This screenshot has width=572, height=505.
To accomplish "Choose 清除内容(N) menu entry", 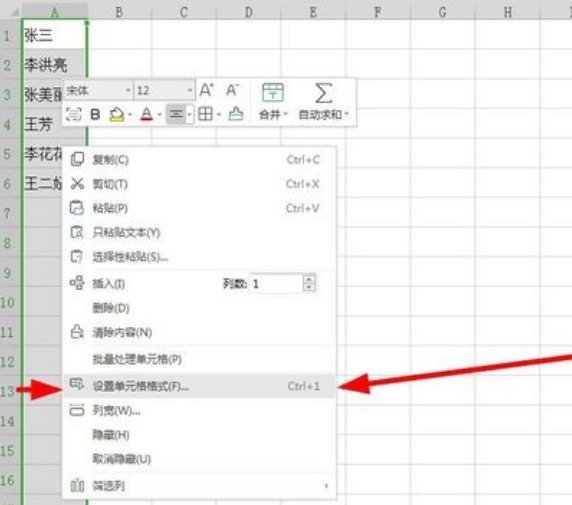I will point(199,332).
